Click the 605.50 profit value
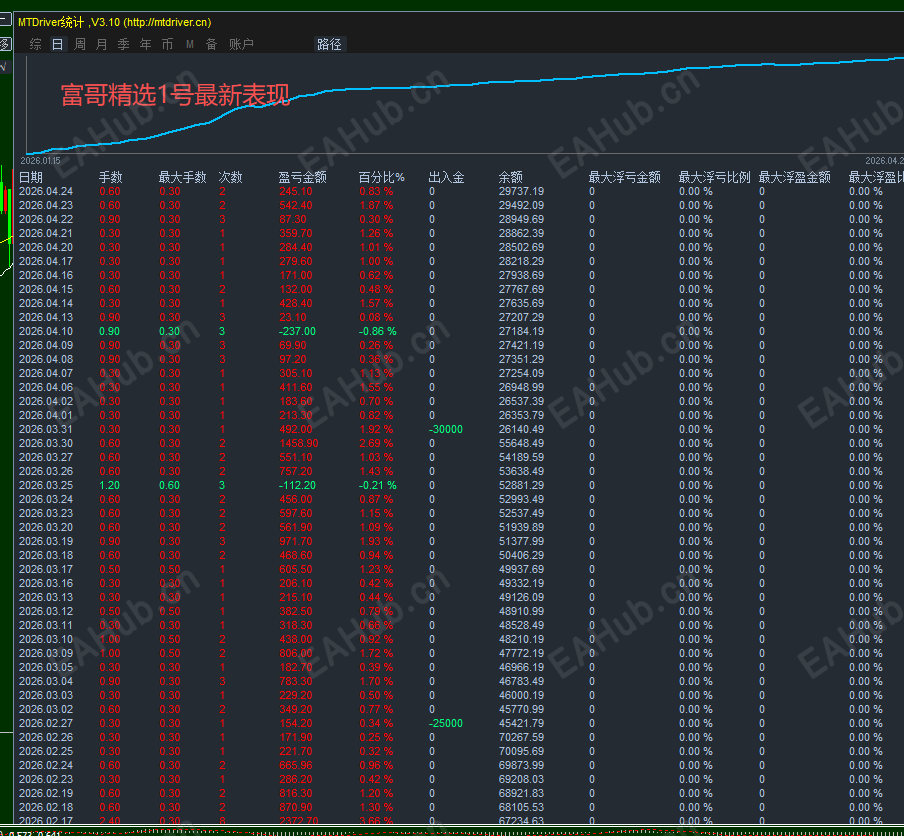 pyautogui.click(x=296, y=570)
